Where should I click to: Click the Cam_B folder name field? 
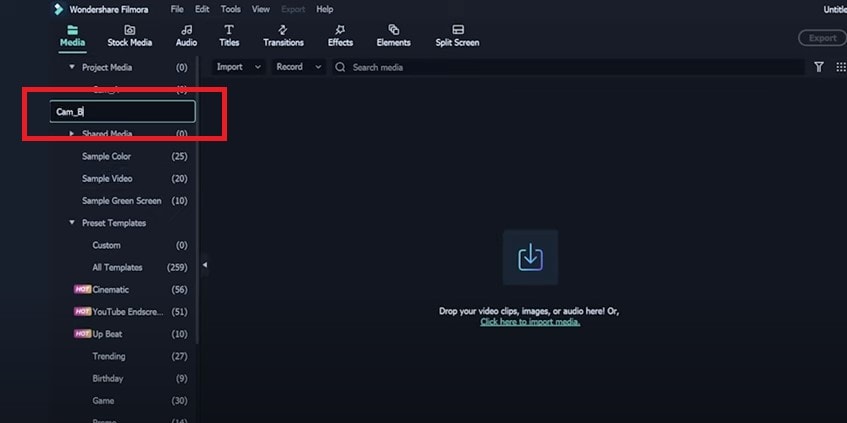pos(123,112)
